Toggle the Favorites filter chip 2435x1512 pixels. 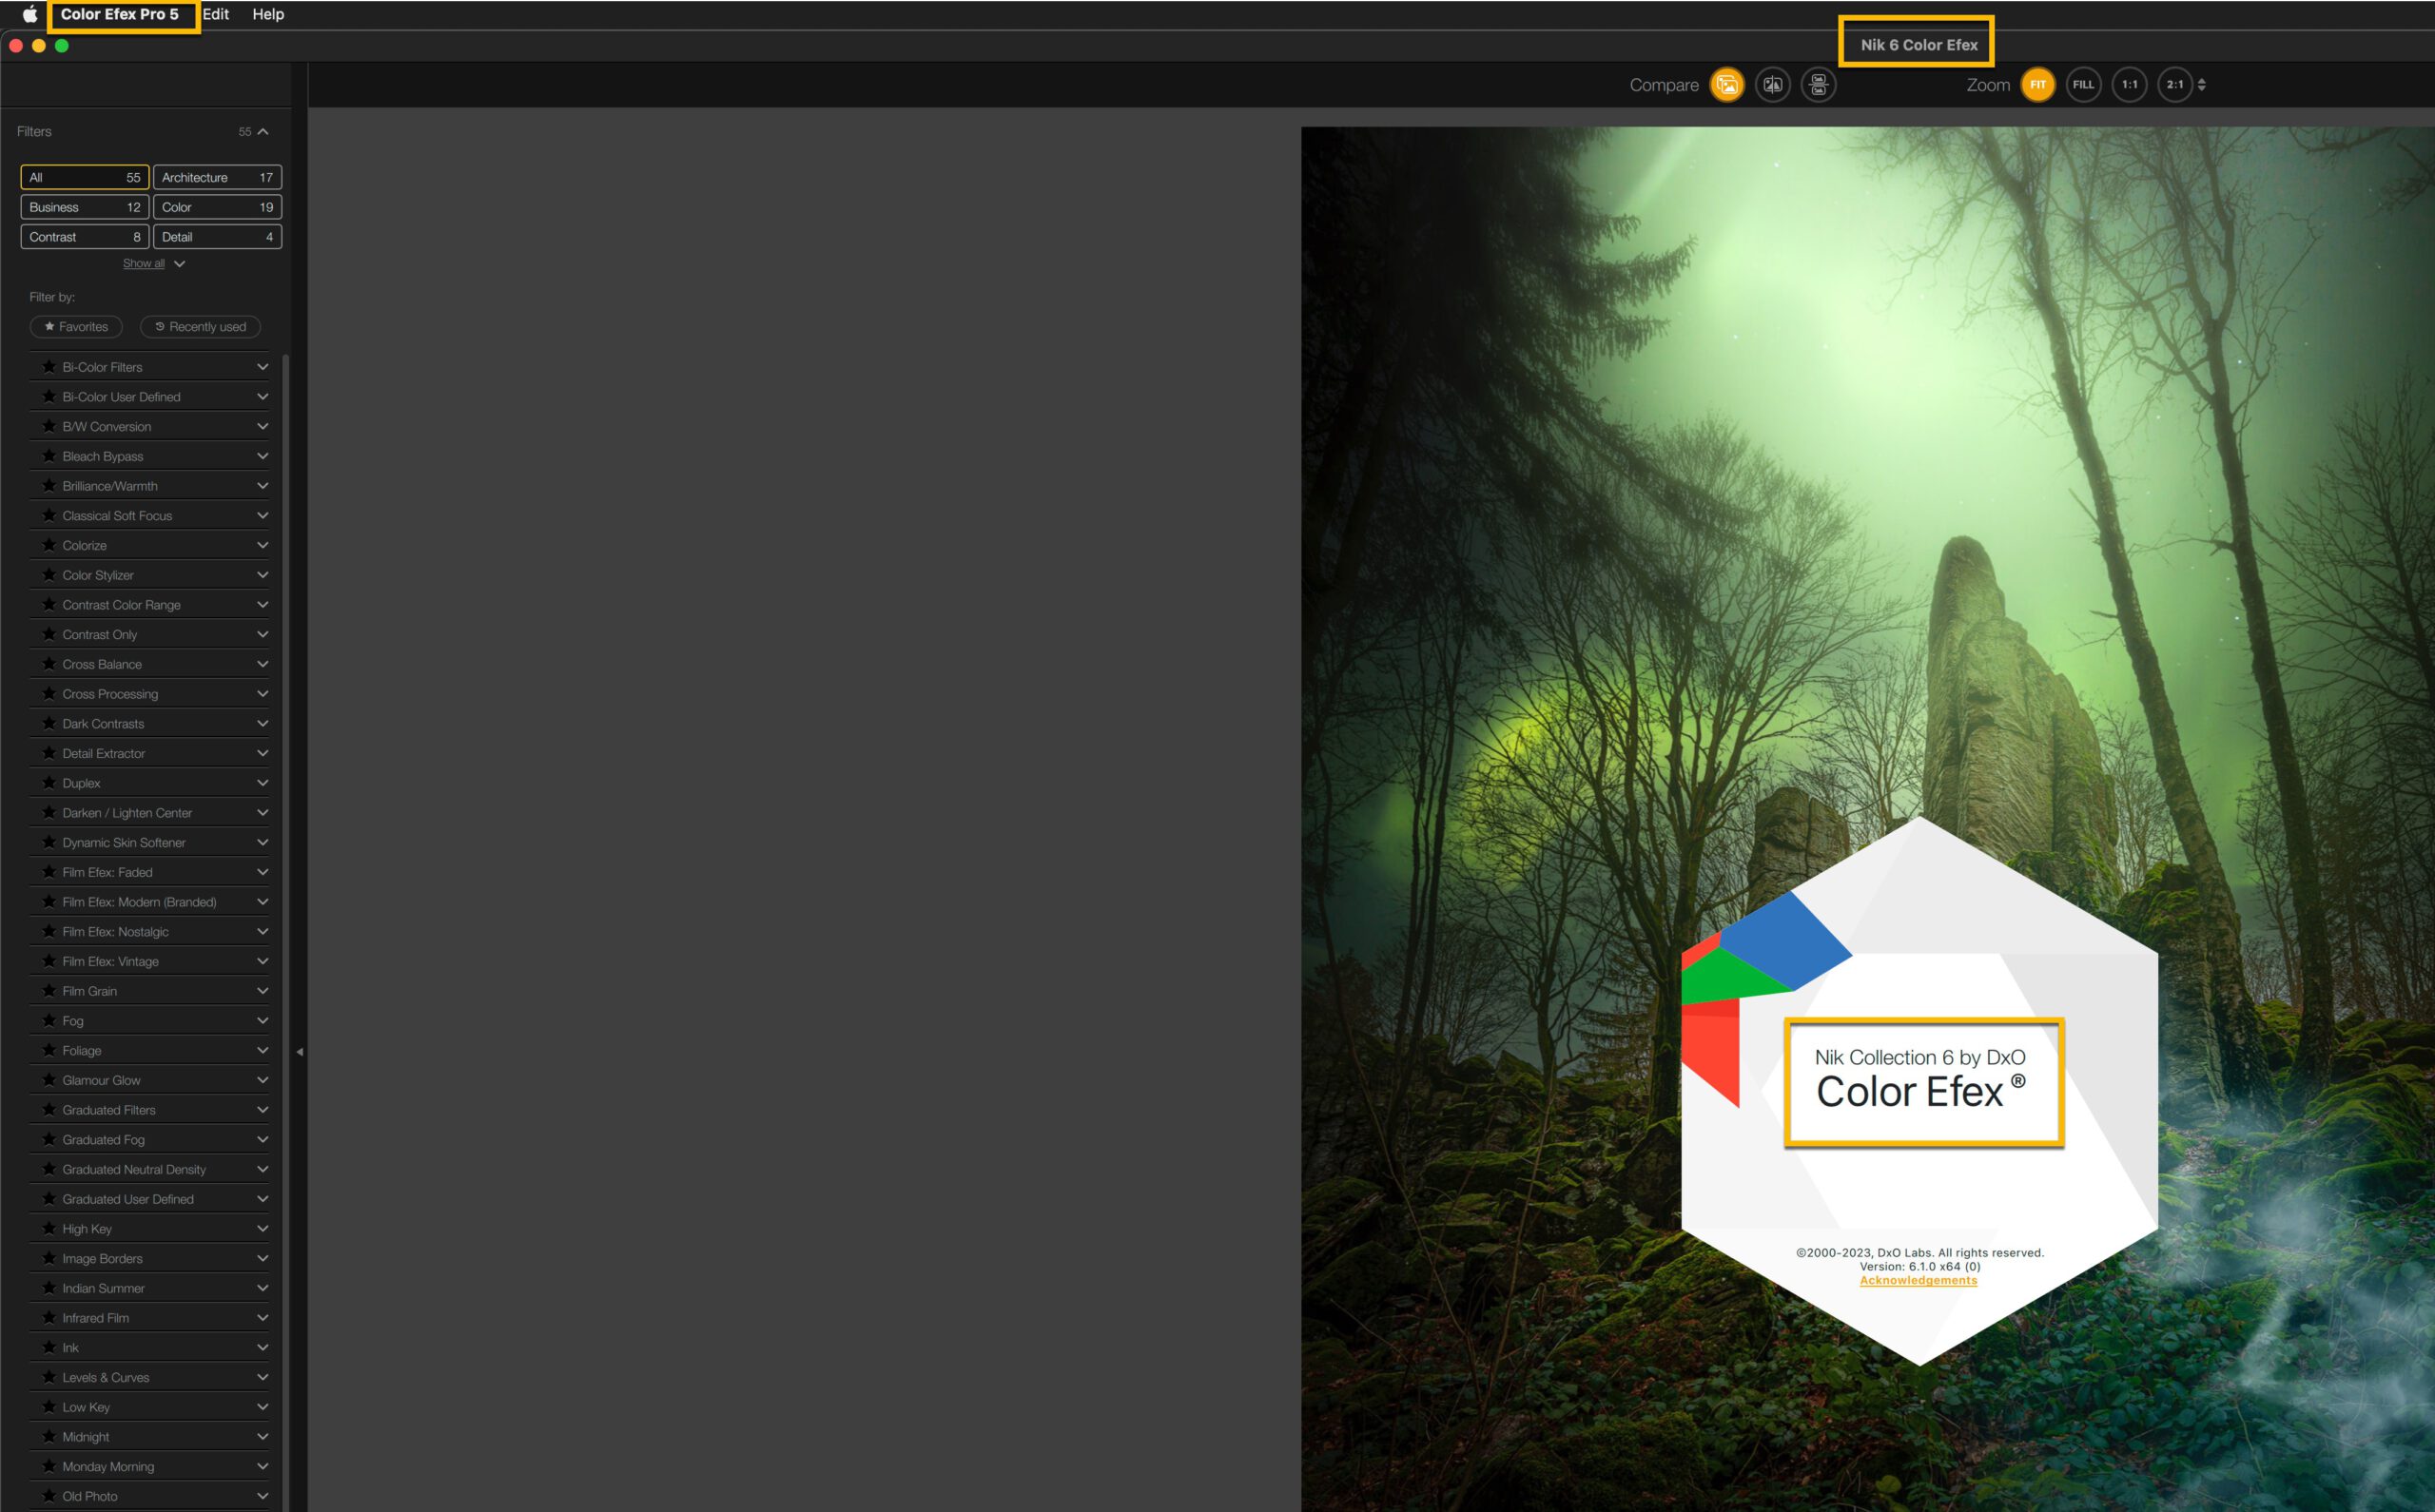click(x=76, y=327)
